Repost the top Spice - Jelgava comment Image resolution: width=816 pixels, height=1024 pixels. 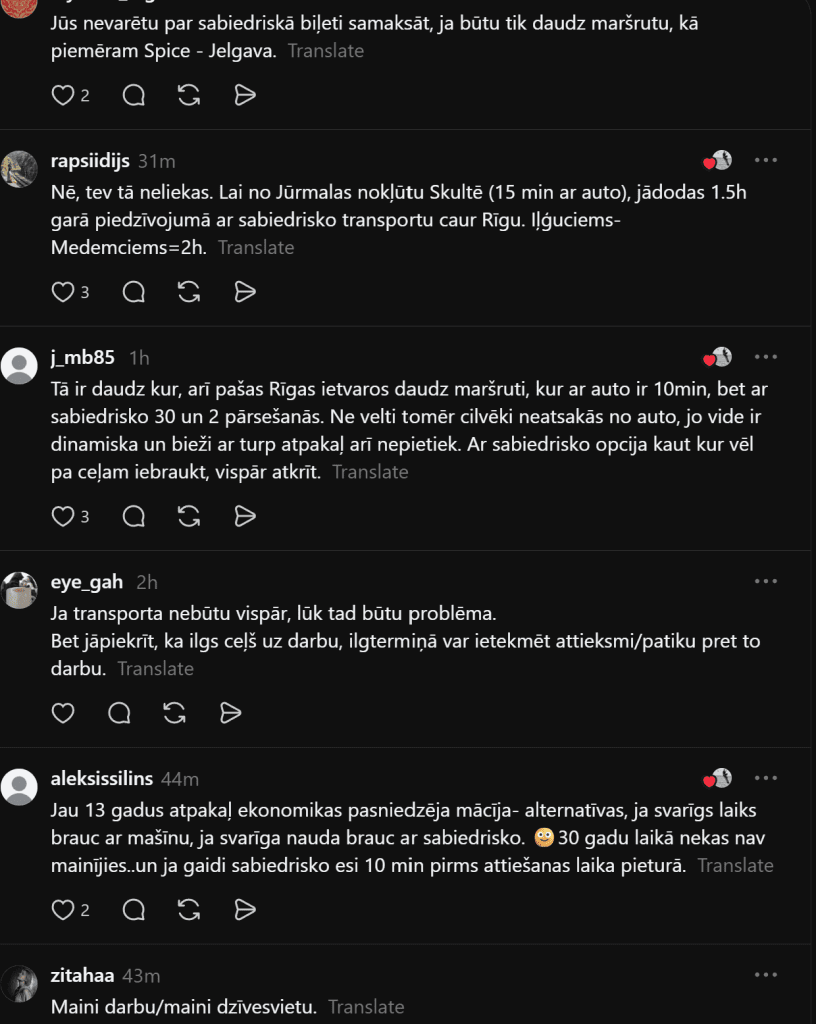[x=189, y=95]
